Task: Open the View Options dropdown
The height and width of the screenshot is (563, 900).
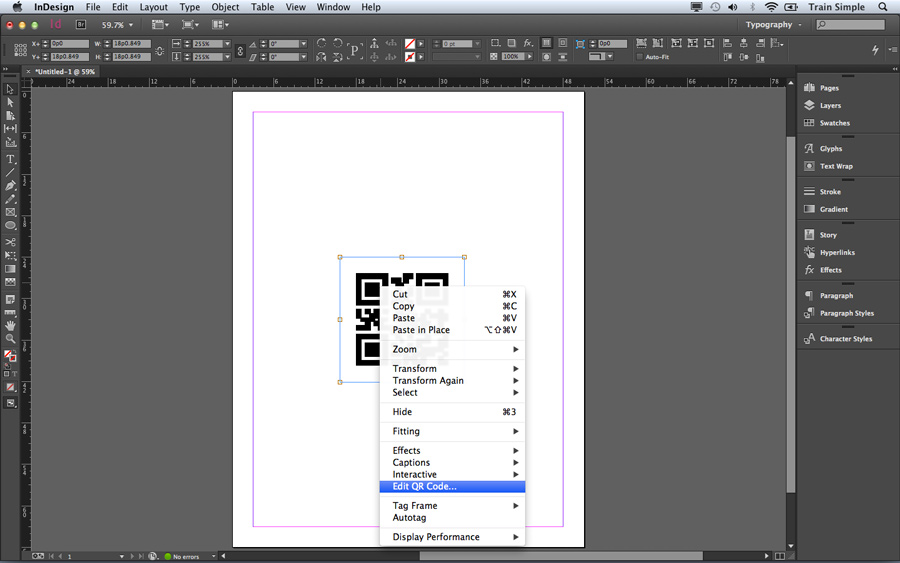Action: [x=160, y=25]
